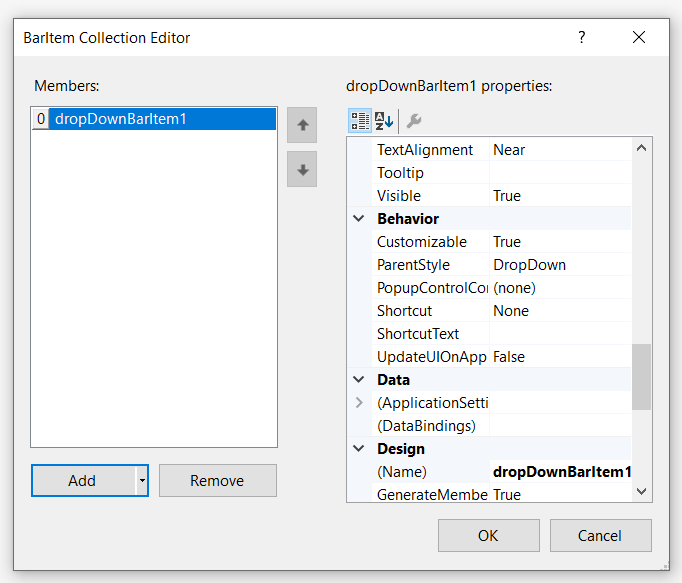Click the Remove button
Image resolution: width=682 pixels, height=583 pixels.
coord(217,480)
